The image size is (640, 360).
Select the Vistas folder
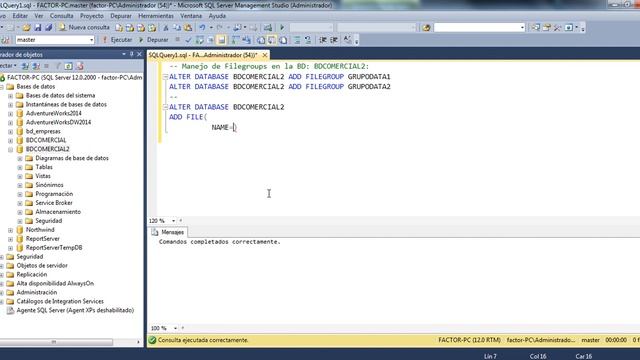pos(43,176)
